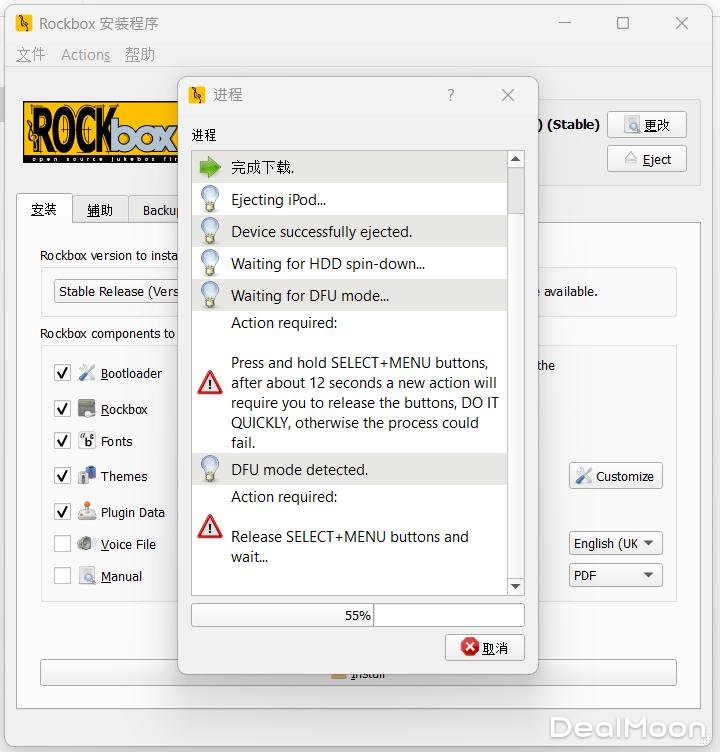Click the warning icon beside Release SELECT+MENU
Image resolution: width=720 pixels, height=752 pixels.
[210, 527]
